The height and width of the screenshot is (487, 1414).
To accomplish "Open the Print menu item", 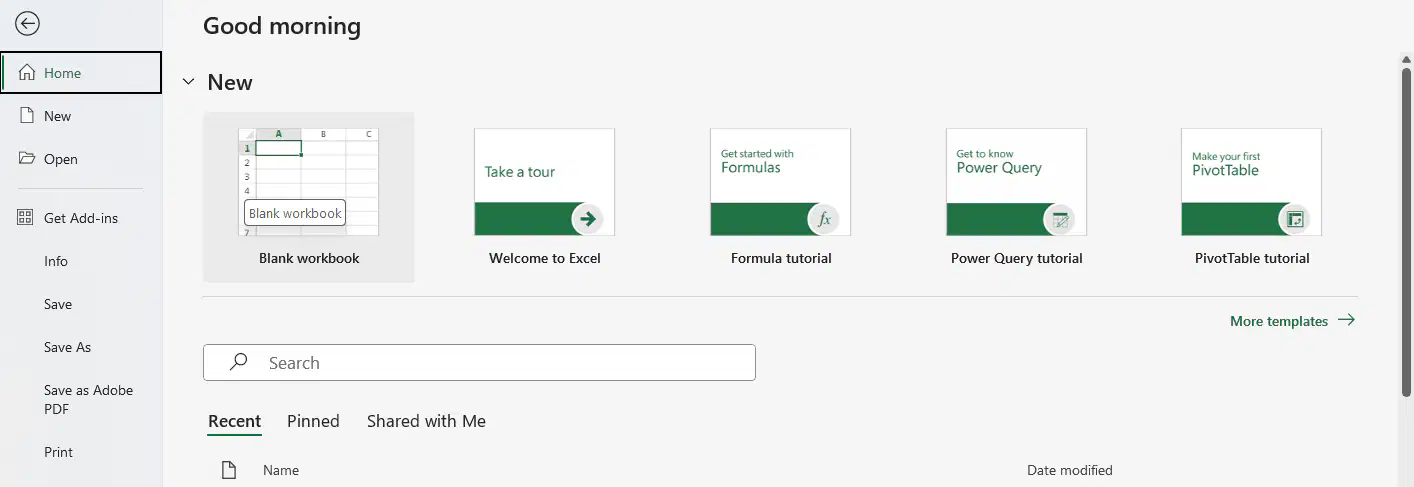I will pyautogui.click(x=58, y=452).
